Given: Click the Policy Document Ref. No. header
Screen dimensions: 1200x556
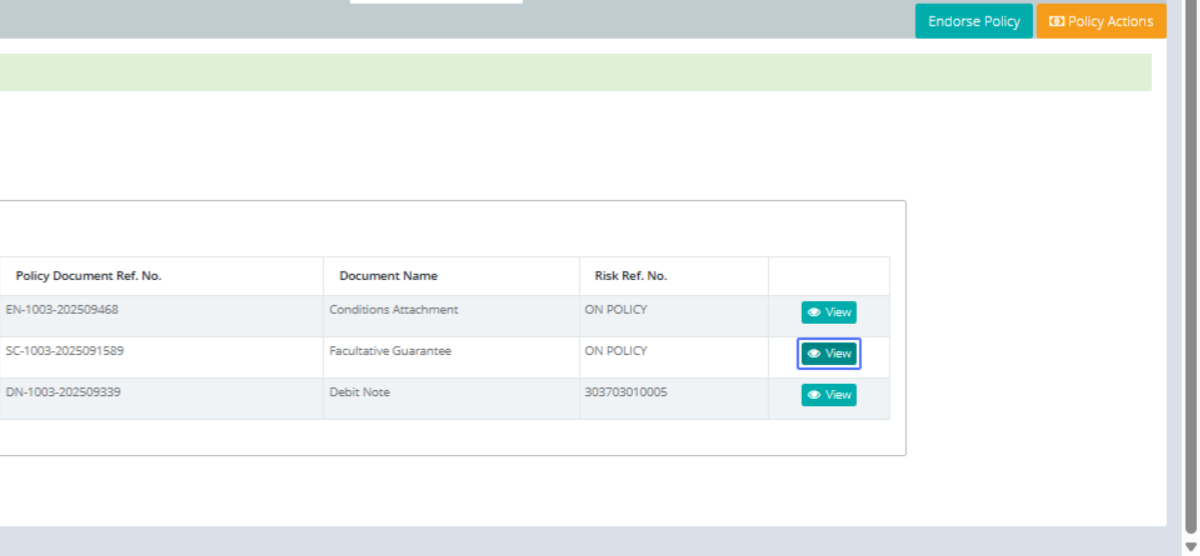Looking at the screenshot, I should pos(88,276).
